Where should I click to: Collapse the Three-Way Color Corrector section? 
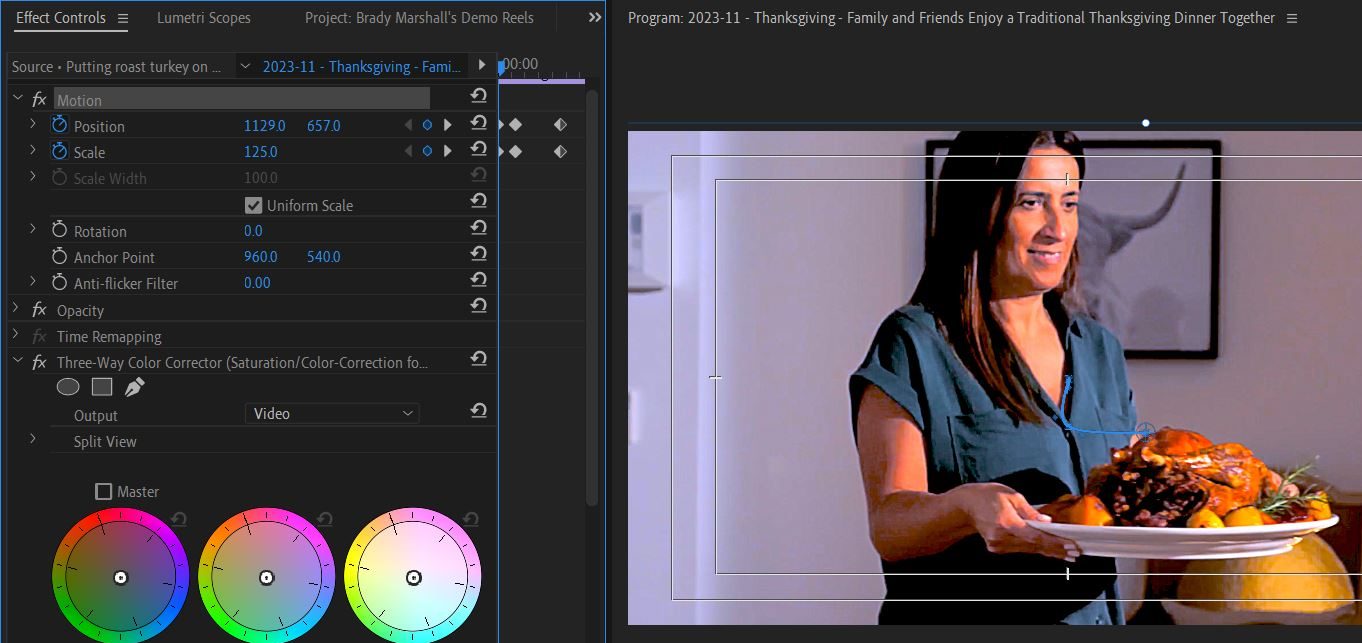point(17,360)
